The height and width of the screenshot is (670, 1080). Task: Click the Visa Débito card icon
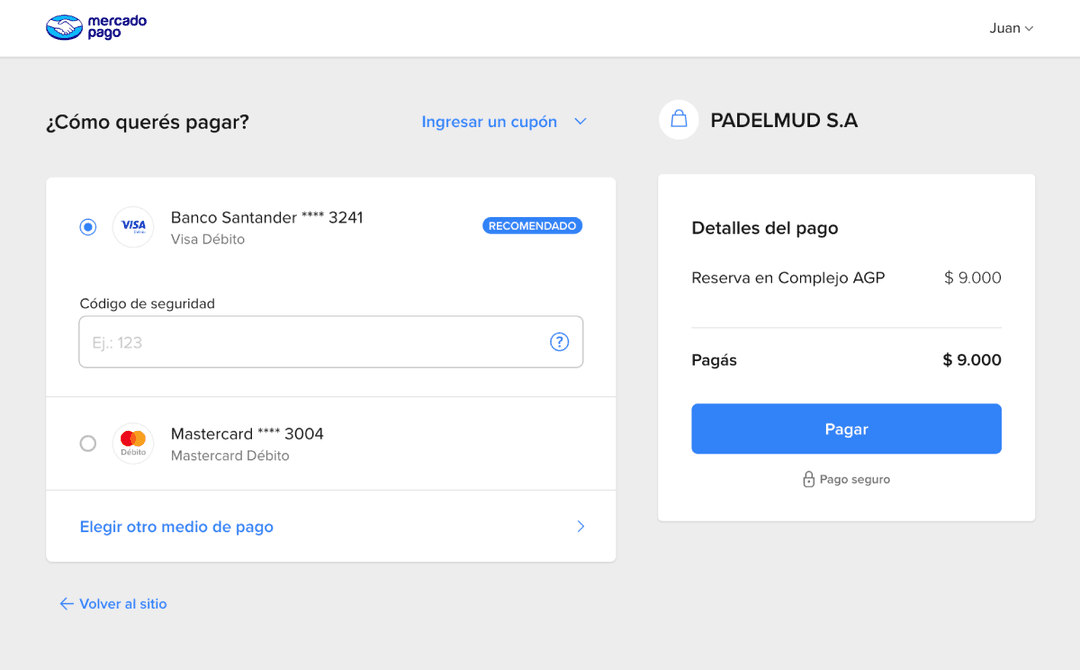[x=133, y=227]
